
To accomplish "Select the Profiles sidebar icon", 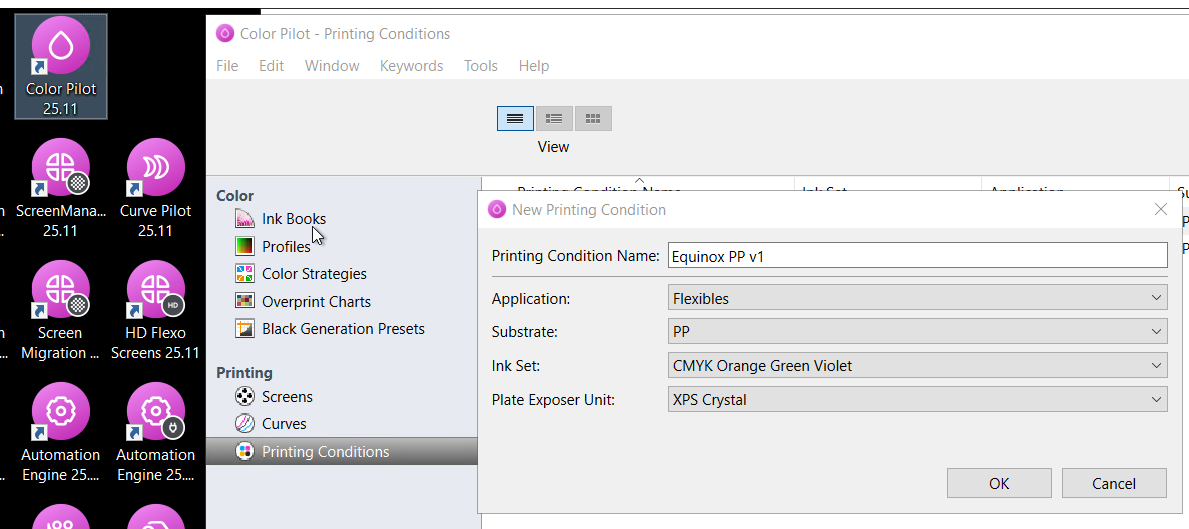I will [244, 246].
